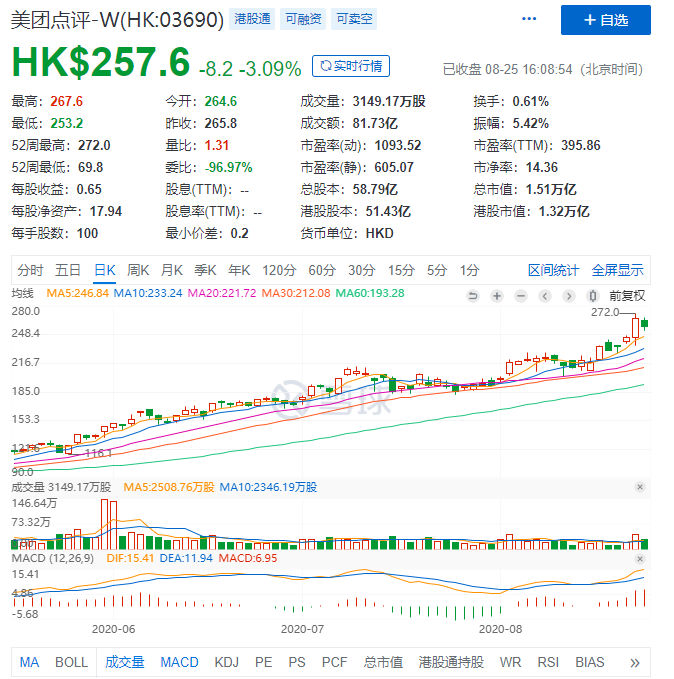Switch chart to 周K weekly view
This screenshot has height=679, width=674.
138,270
